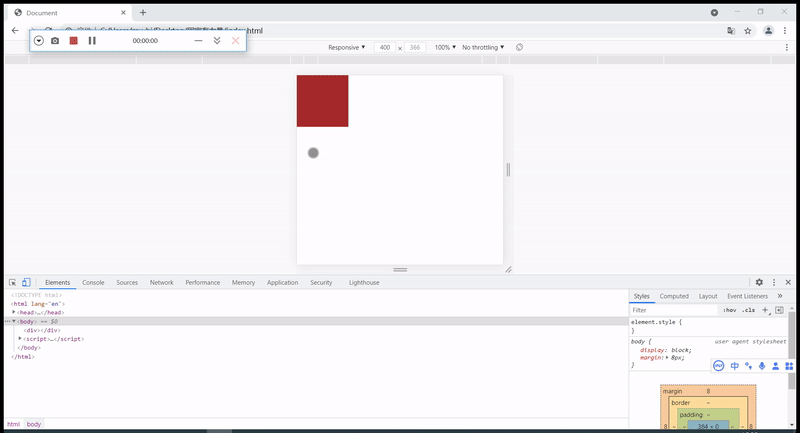The image size is (800, 433).
Task: Select the div element in DOM tree
Action: click(42, 330)
